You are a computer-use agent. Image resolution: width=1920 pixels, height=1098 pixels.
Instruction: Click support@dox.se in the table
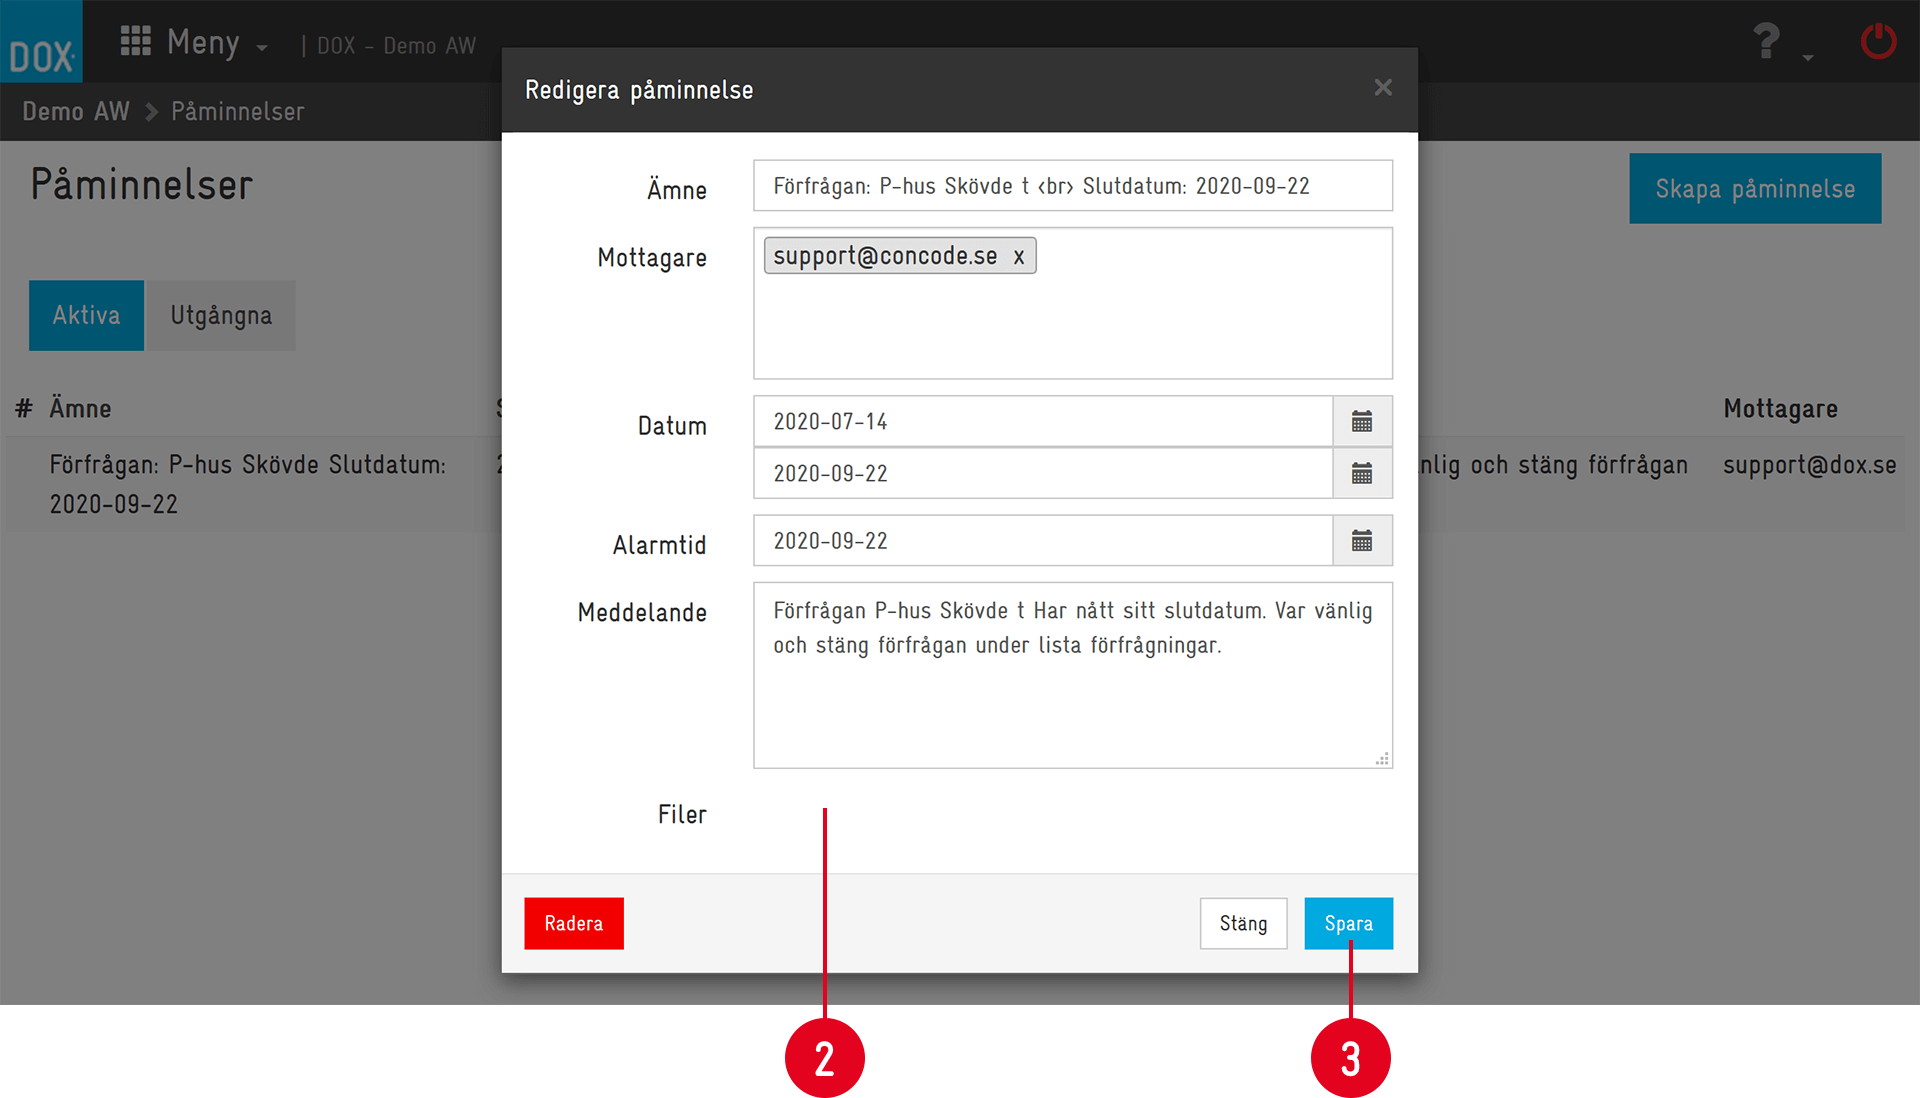point(1809,465)
